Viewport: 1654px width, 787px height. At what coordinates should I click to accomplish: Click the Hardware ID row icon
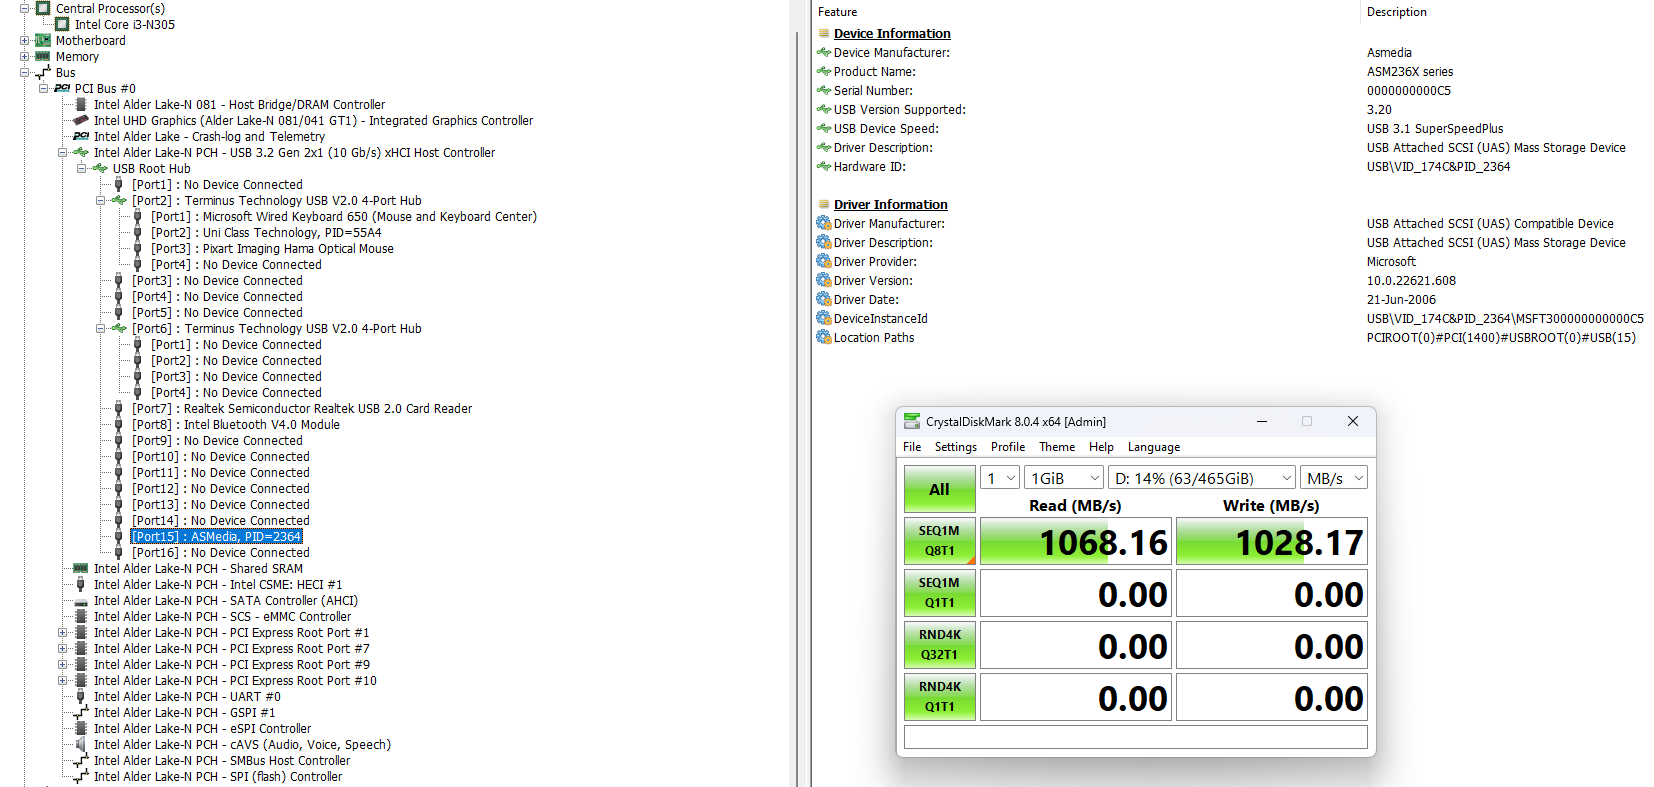point(824,166)
